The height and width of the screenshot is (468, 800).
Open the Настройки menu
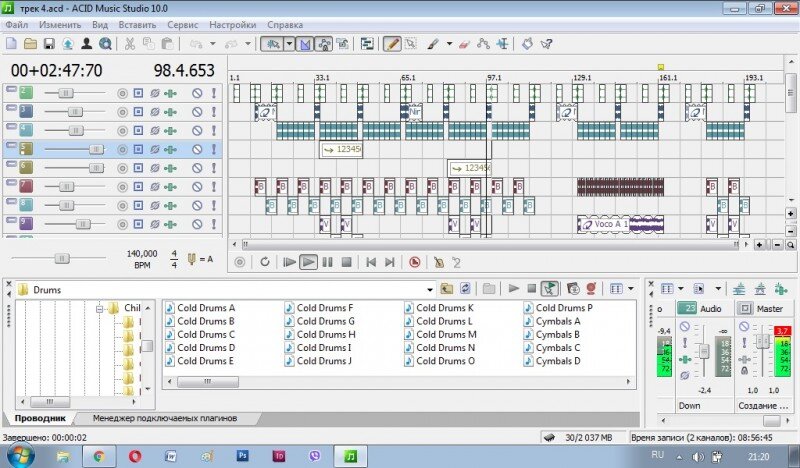pos(233,24)
